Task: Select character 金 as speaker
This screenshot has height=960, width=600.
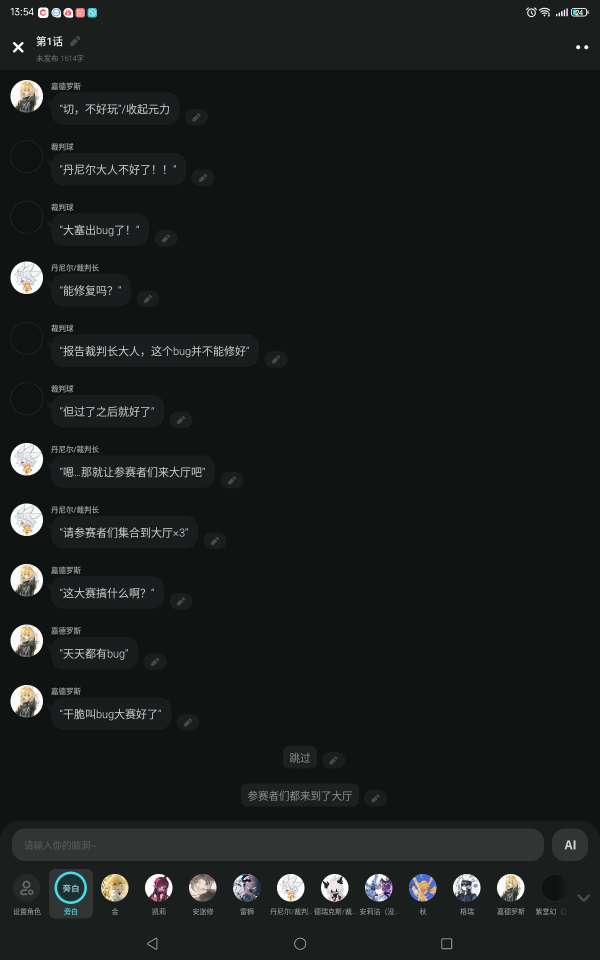Action: 114,894
